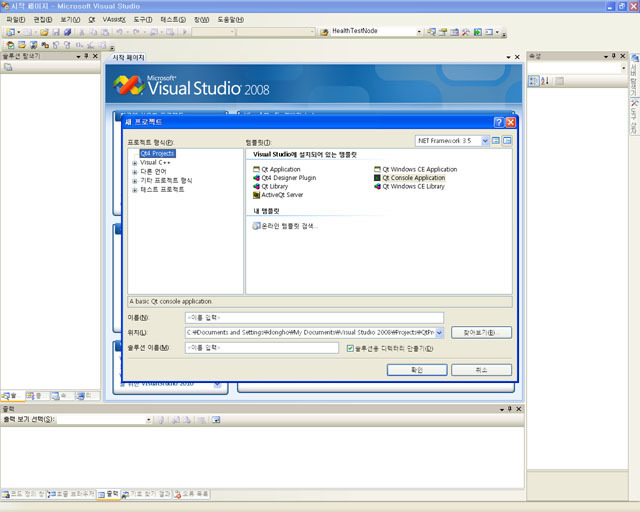640x512 pixels.
Task: Open the File (파일) menu
Action: [16, 20]
